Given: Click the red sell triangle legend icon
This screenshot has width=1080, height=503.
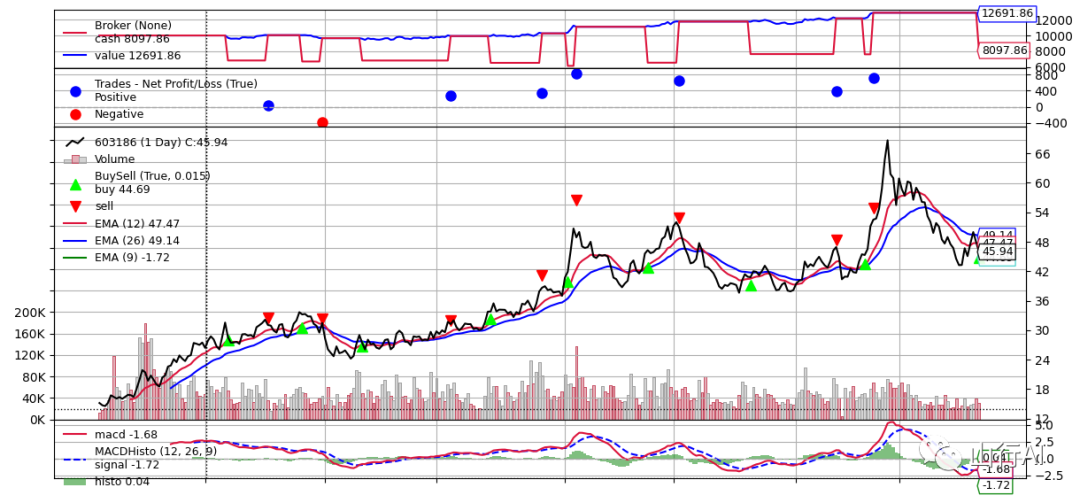Looking at the screenshot, I should pos(75,205).
